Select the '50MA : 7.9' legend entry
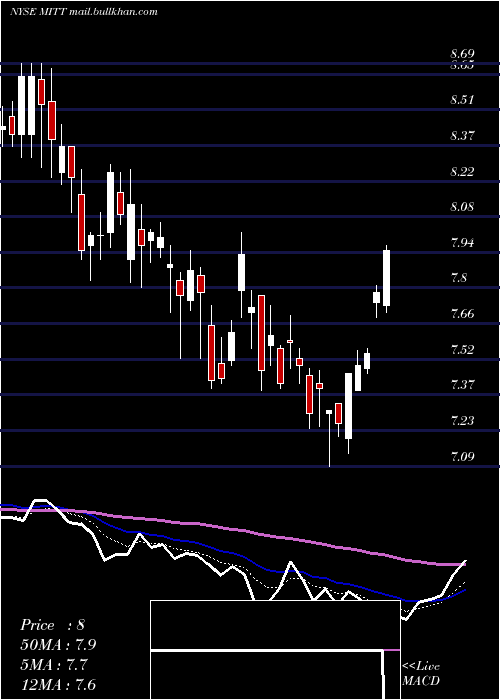The image size is (500, 700). (58, 645)
